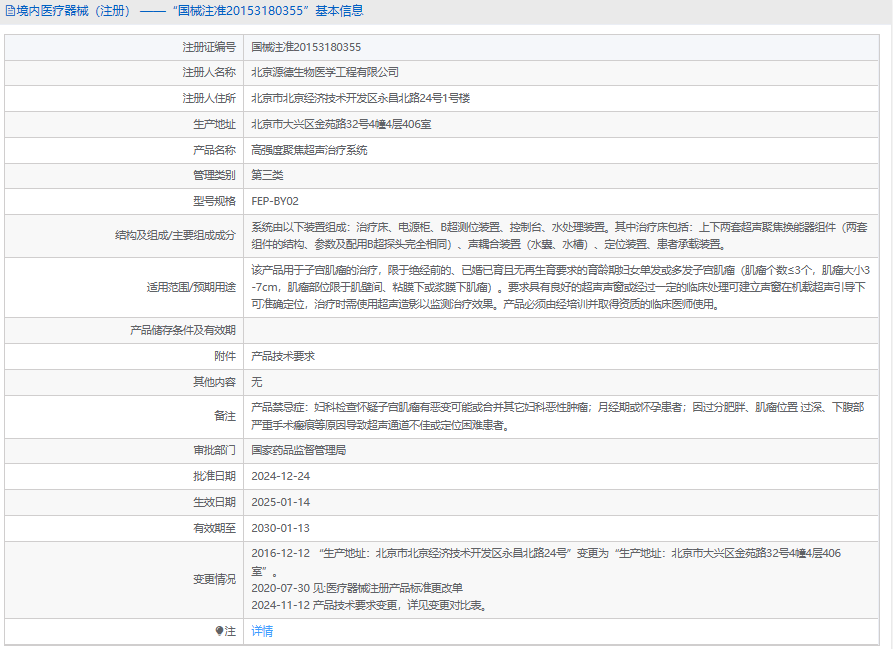The height and width of the screenshot is (649, 893).
Task: Click the effective date 2025-01-14
Action: point(280,502)
